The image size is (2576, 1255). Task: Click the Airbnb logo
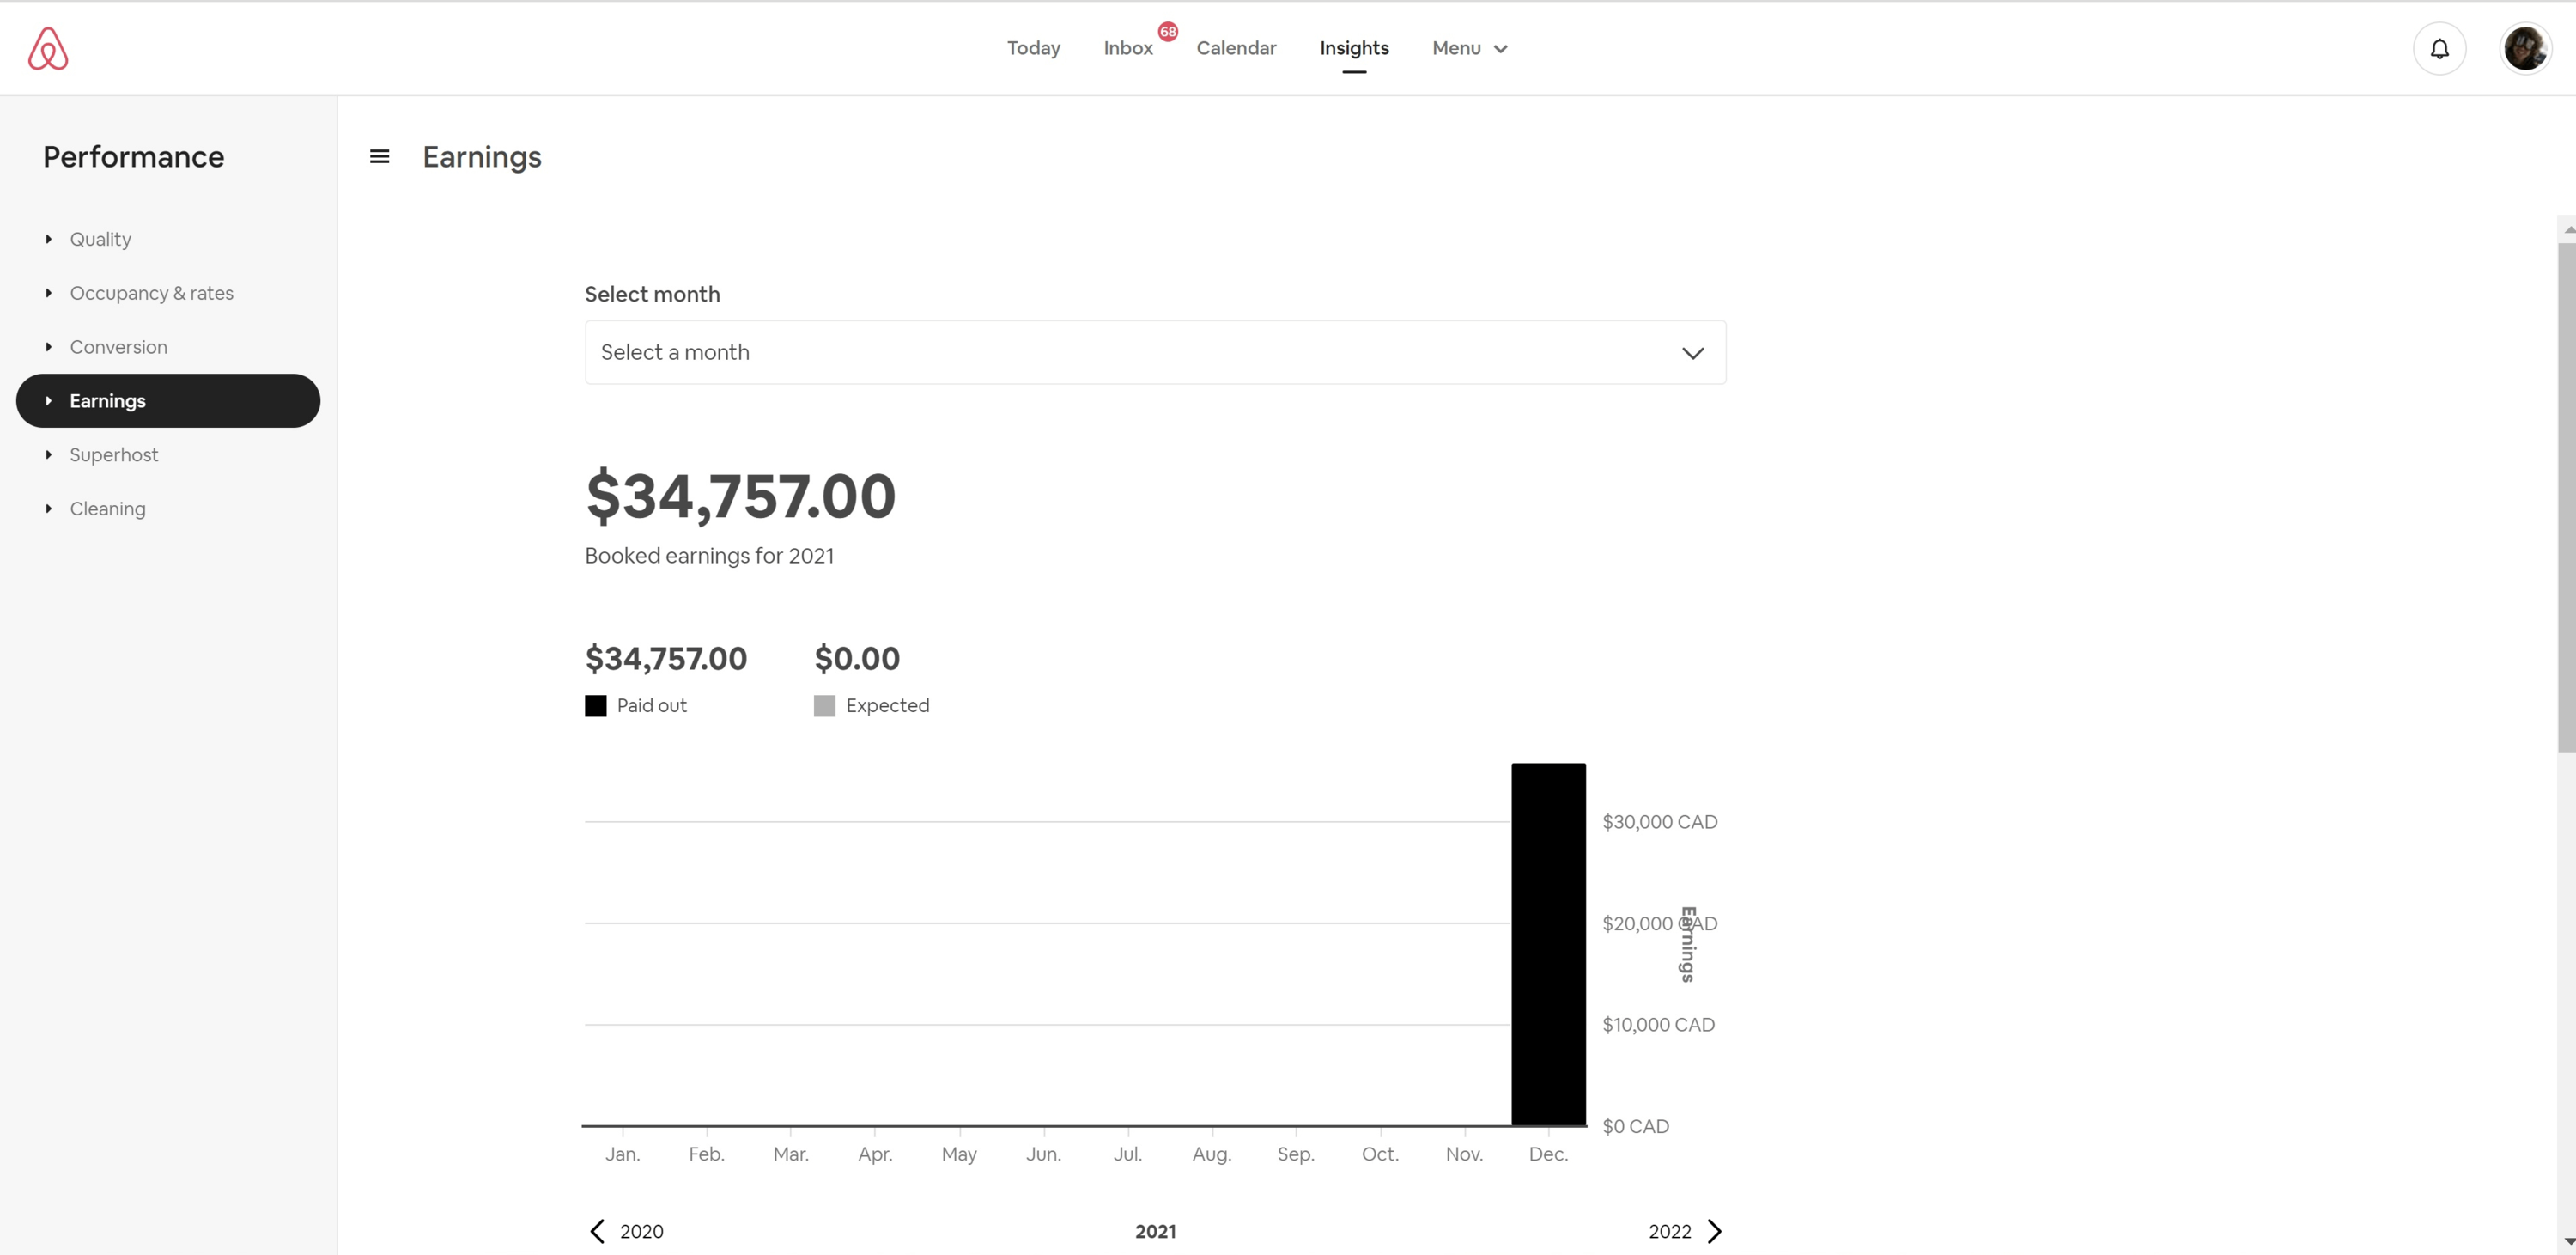tap(48, 48)
